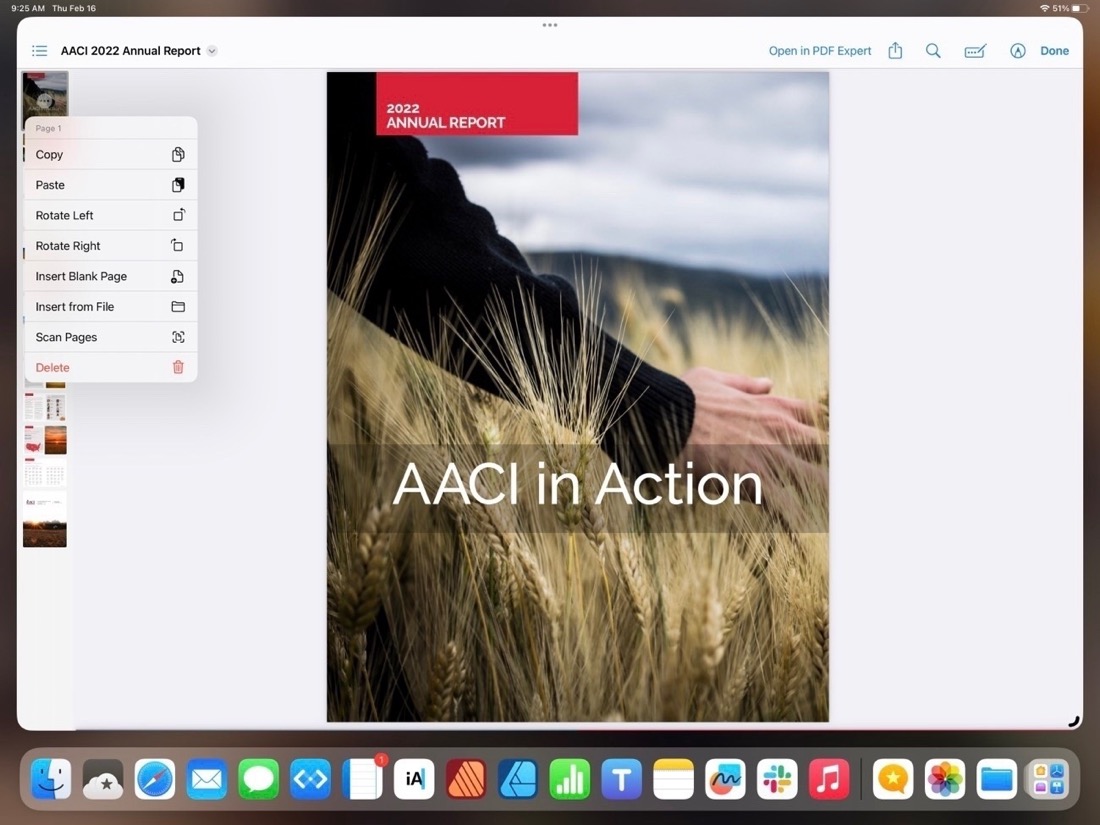Open the search tool in the toolbar
This screenshot has height=825, width=1100.
(933, 50)
